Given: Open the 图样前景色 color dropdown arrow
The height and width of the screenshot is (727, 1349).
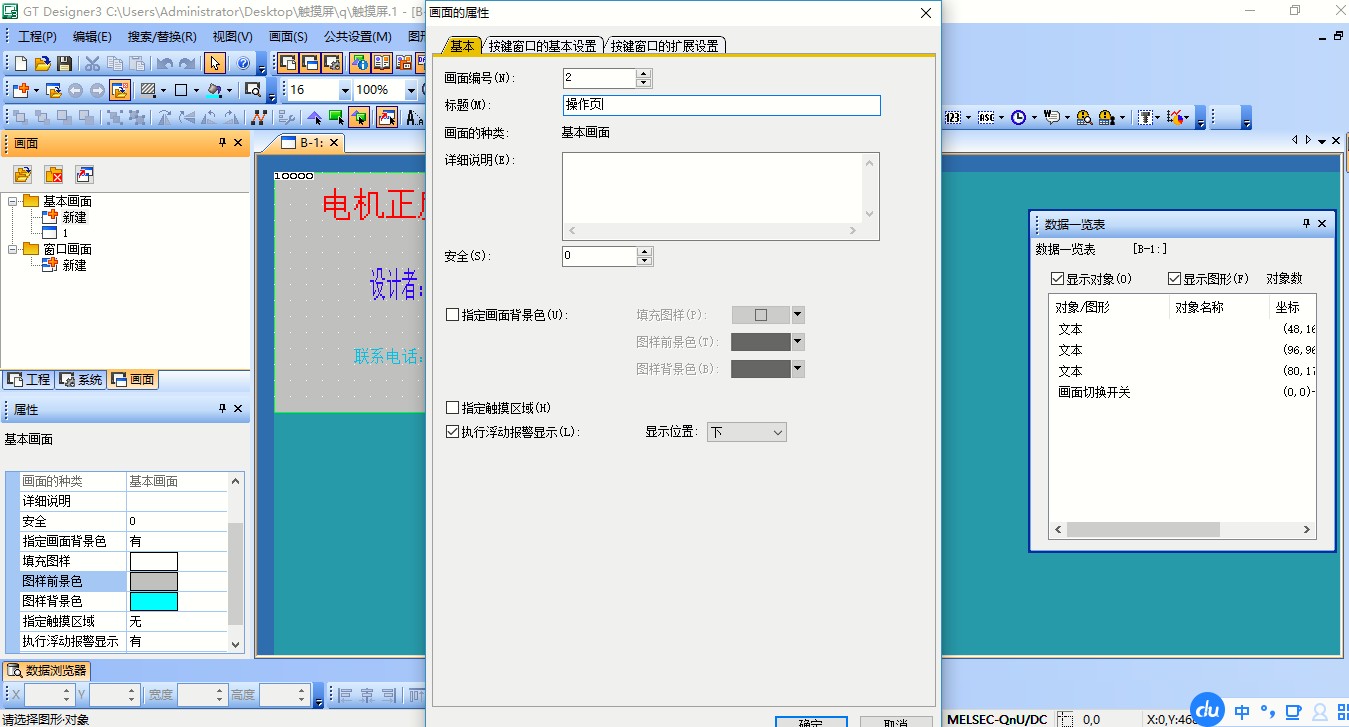Looking at the screenshot, I should click(798, 342).
